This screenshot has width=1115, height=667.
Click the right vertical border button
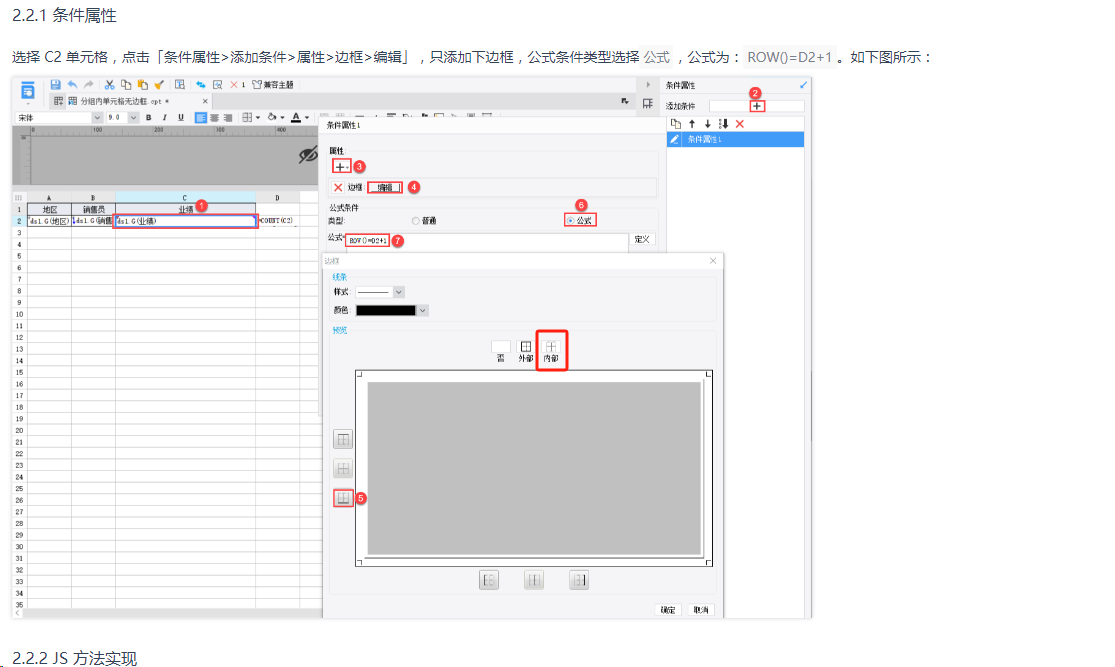579,580
